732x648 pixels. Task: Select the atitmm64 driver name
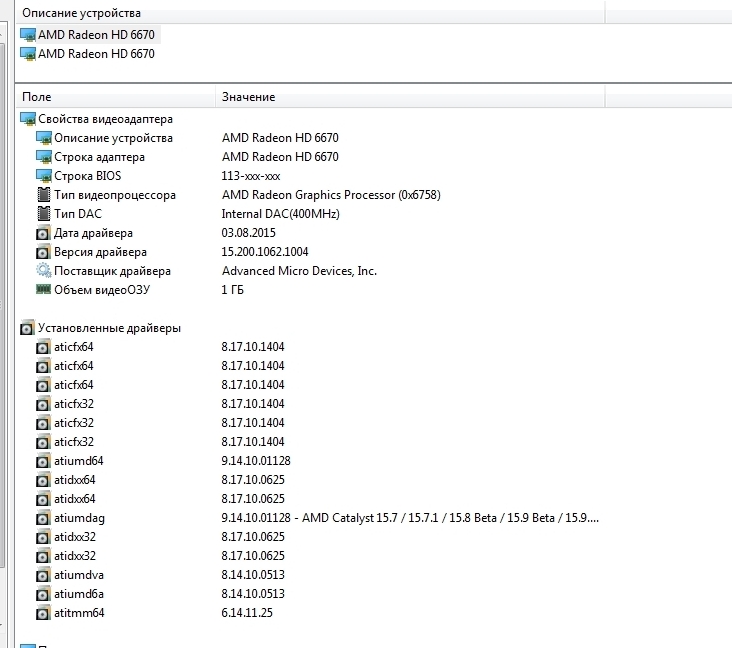(79, 613)
